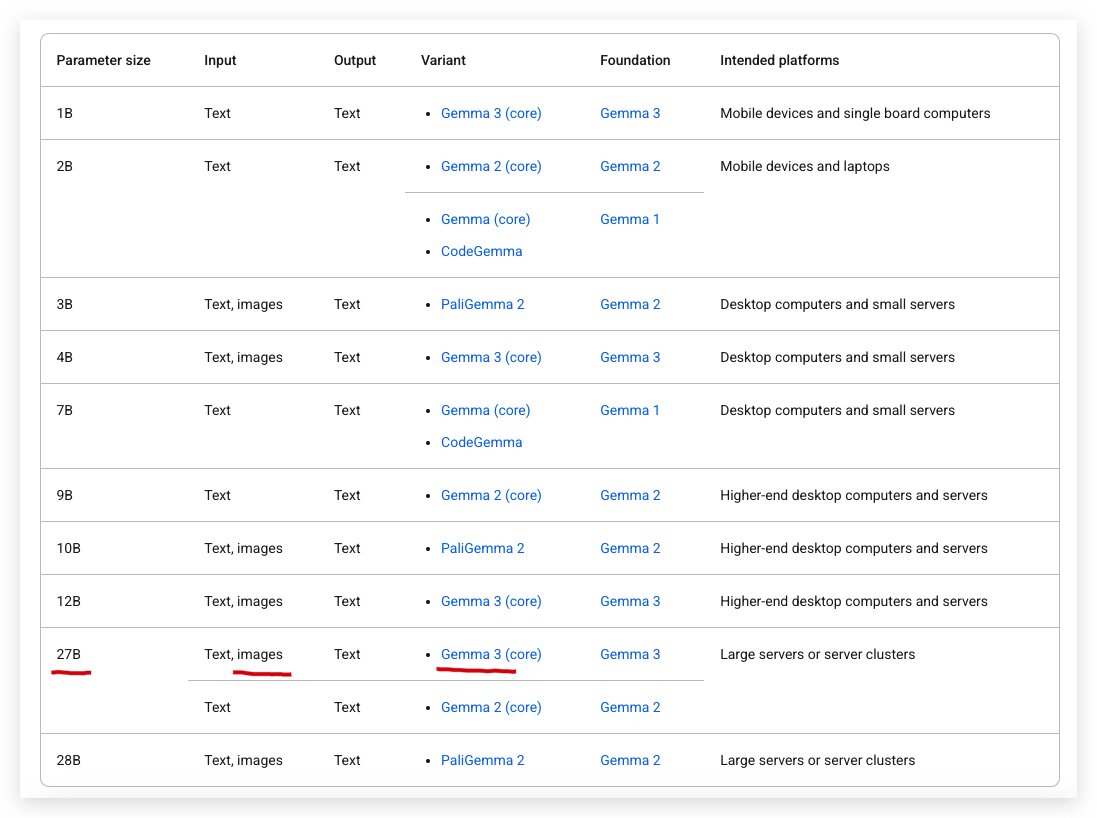Click 'Large servers or server clusters' in 28B row

point(817,761)
